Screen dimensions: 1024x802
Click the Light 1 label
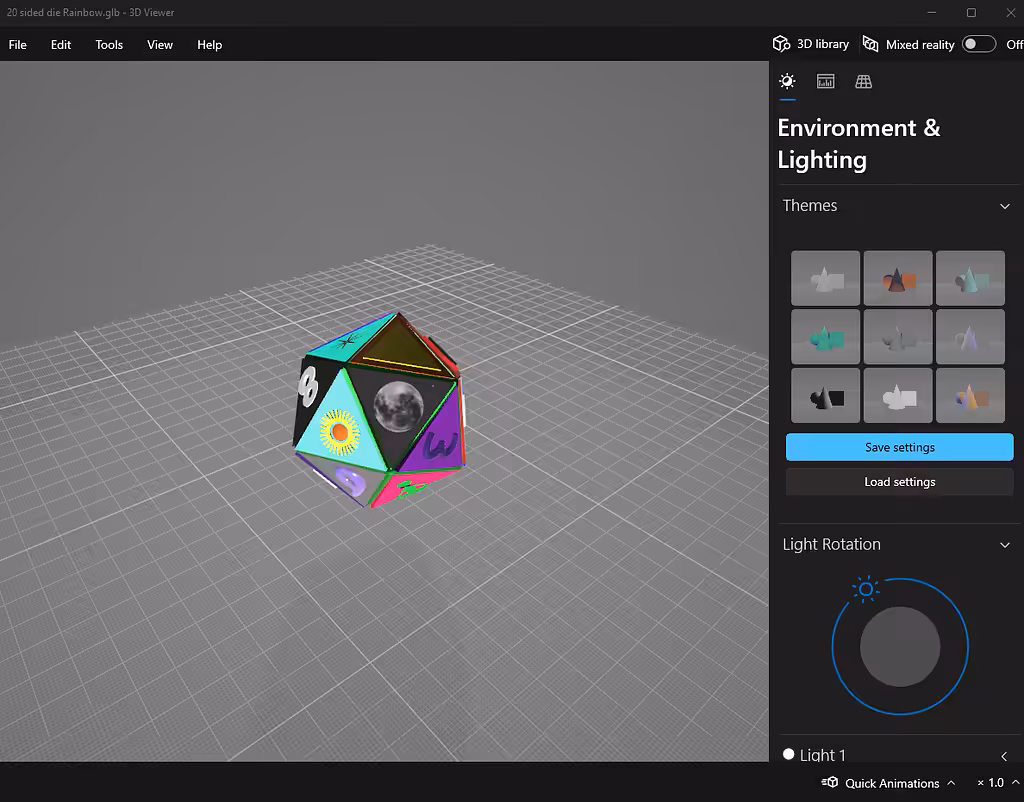click(x=822, y=755)
